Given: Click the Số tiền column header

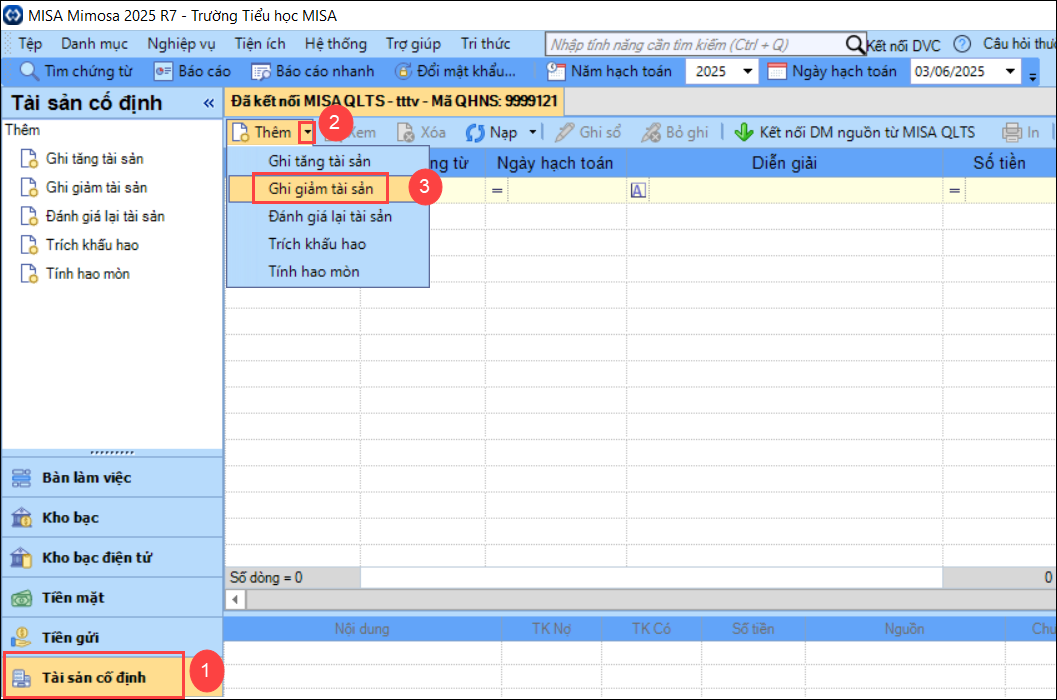Looking at the screenshot, I should pos(1000,163).
